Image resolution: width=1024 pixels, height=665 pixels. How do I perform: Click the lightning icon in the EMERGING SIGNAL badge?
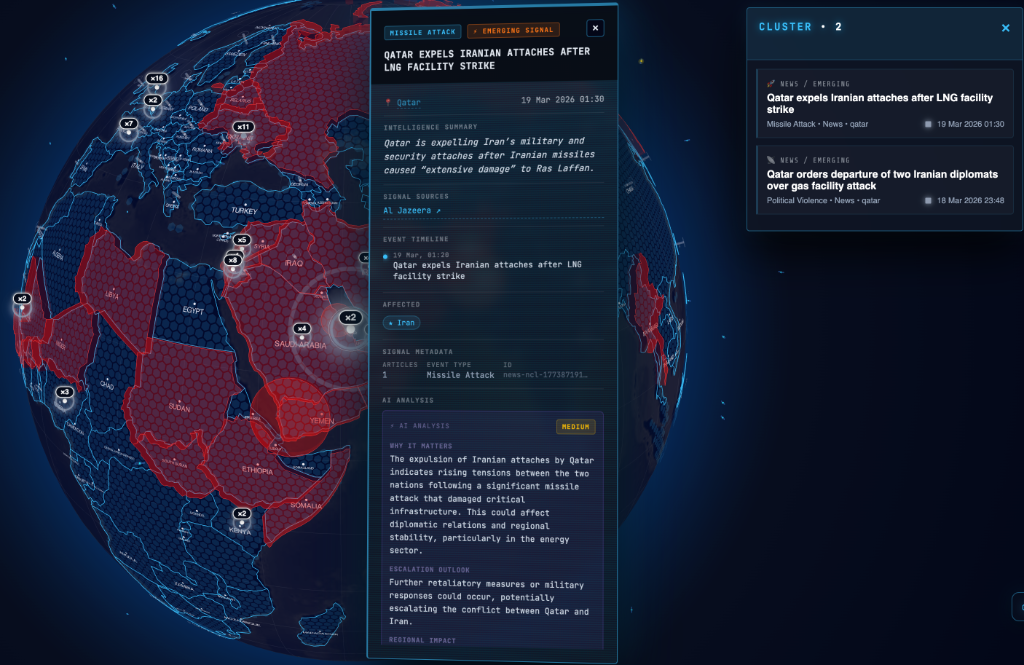point(477,31)
